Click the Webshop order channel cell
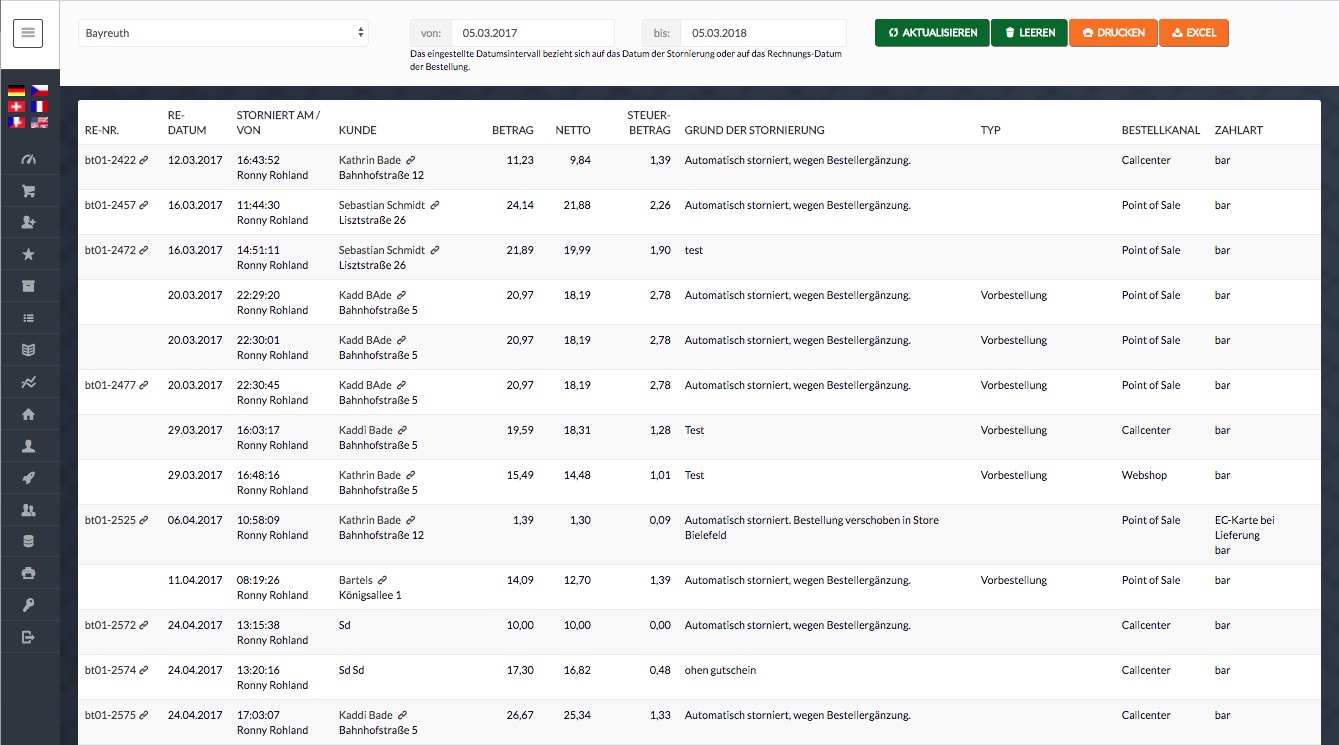 [1144, 475]
